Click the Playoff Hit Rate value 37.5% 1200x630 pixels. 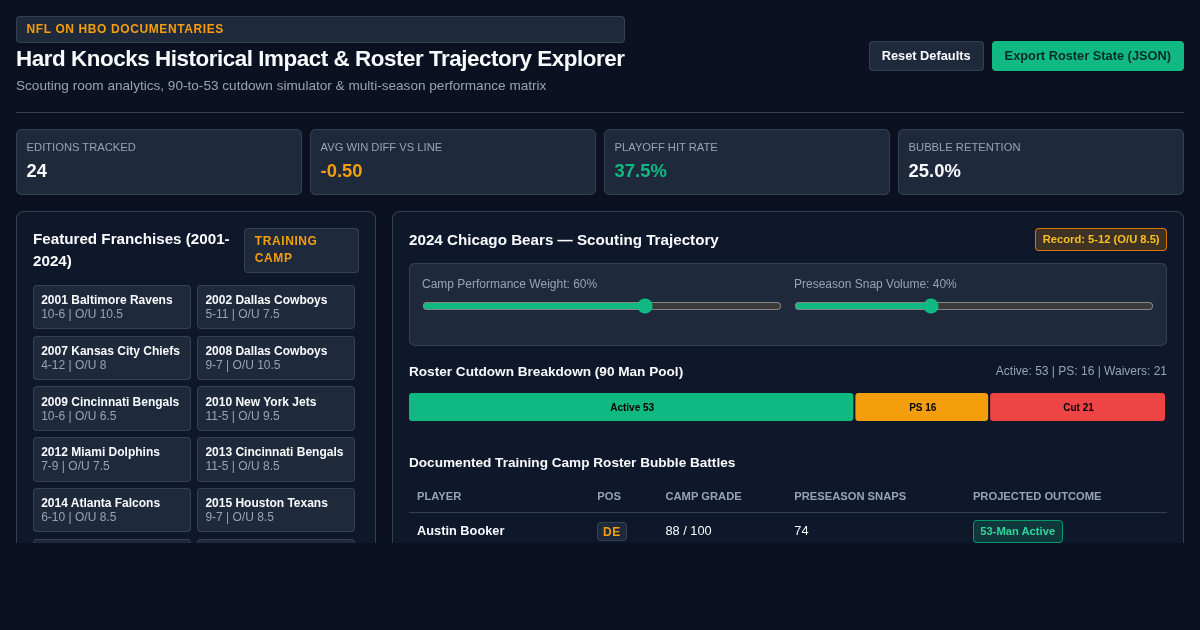pos(640,171)
